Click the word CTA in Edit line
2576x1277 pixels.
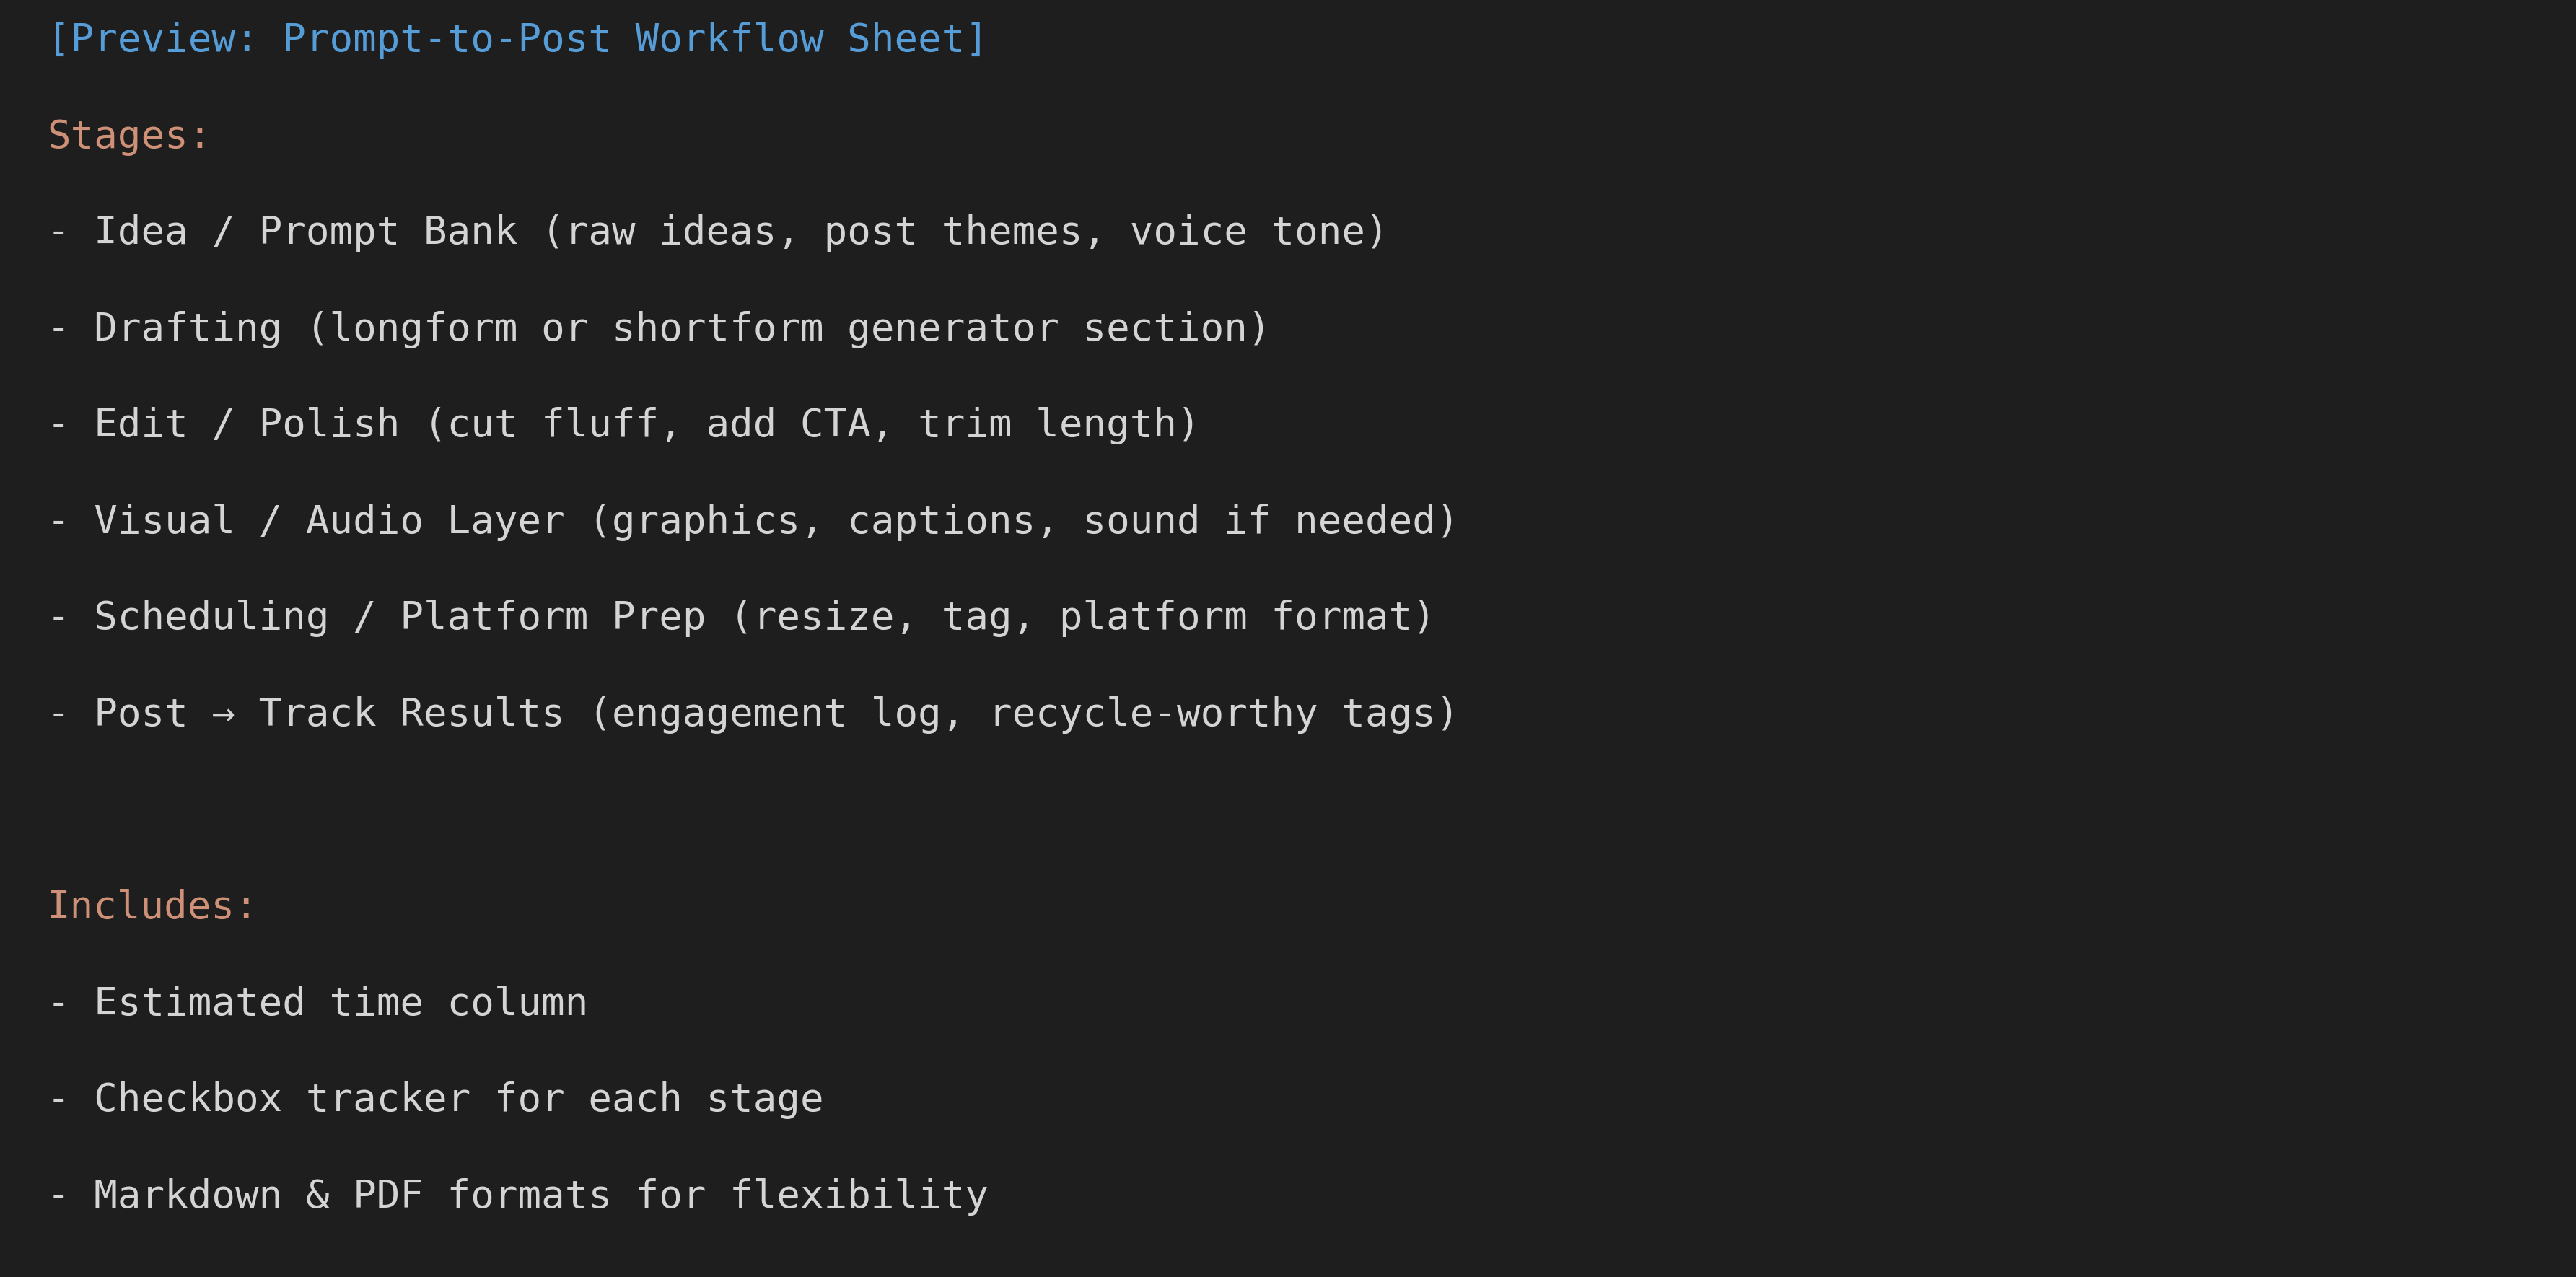pos(835,424)
